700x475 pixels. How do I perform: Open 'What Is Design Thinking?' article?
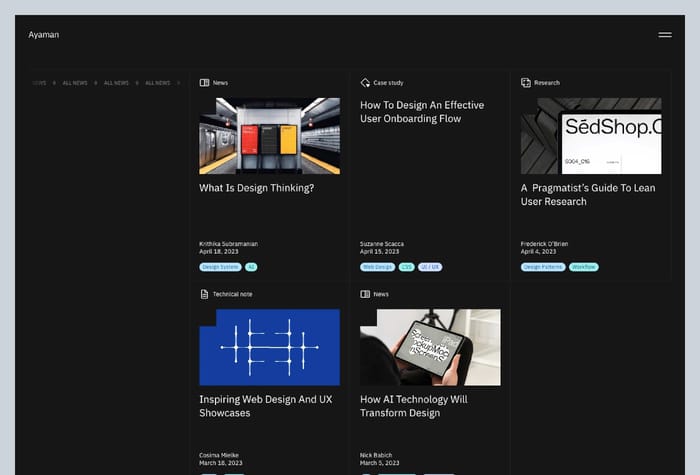pyautogui.click(x=257, y=188)
